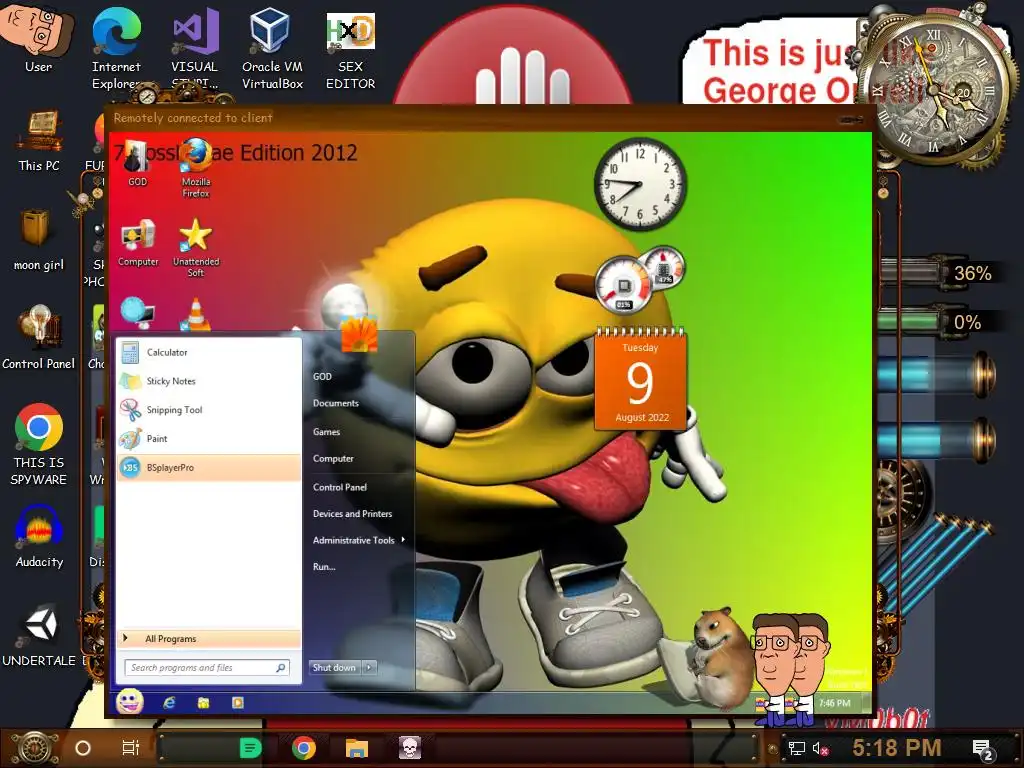Launch Mozilla Firefox on the remote desktop
The width and height of the screenshot is (1024, 768).
pyautogui.click(x=195, y=168)
